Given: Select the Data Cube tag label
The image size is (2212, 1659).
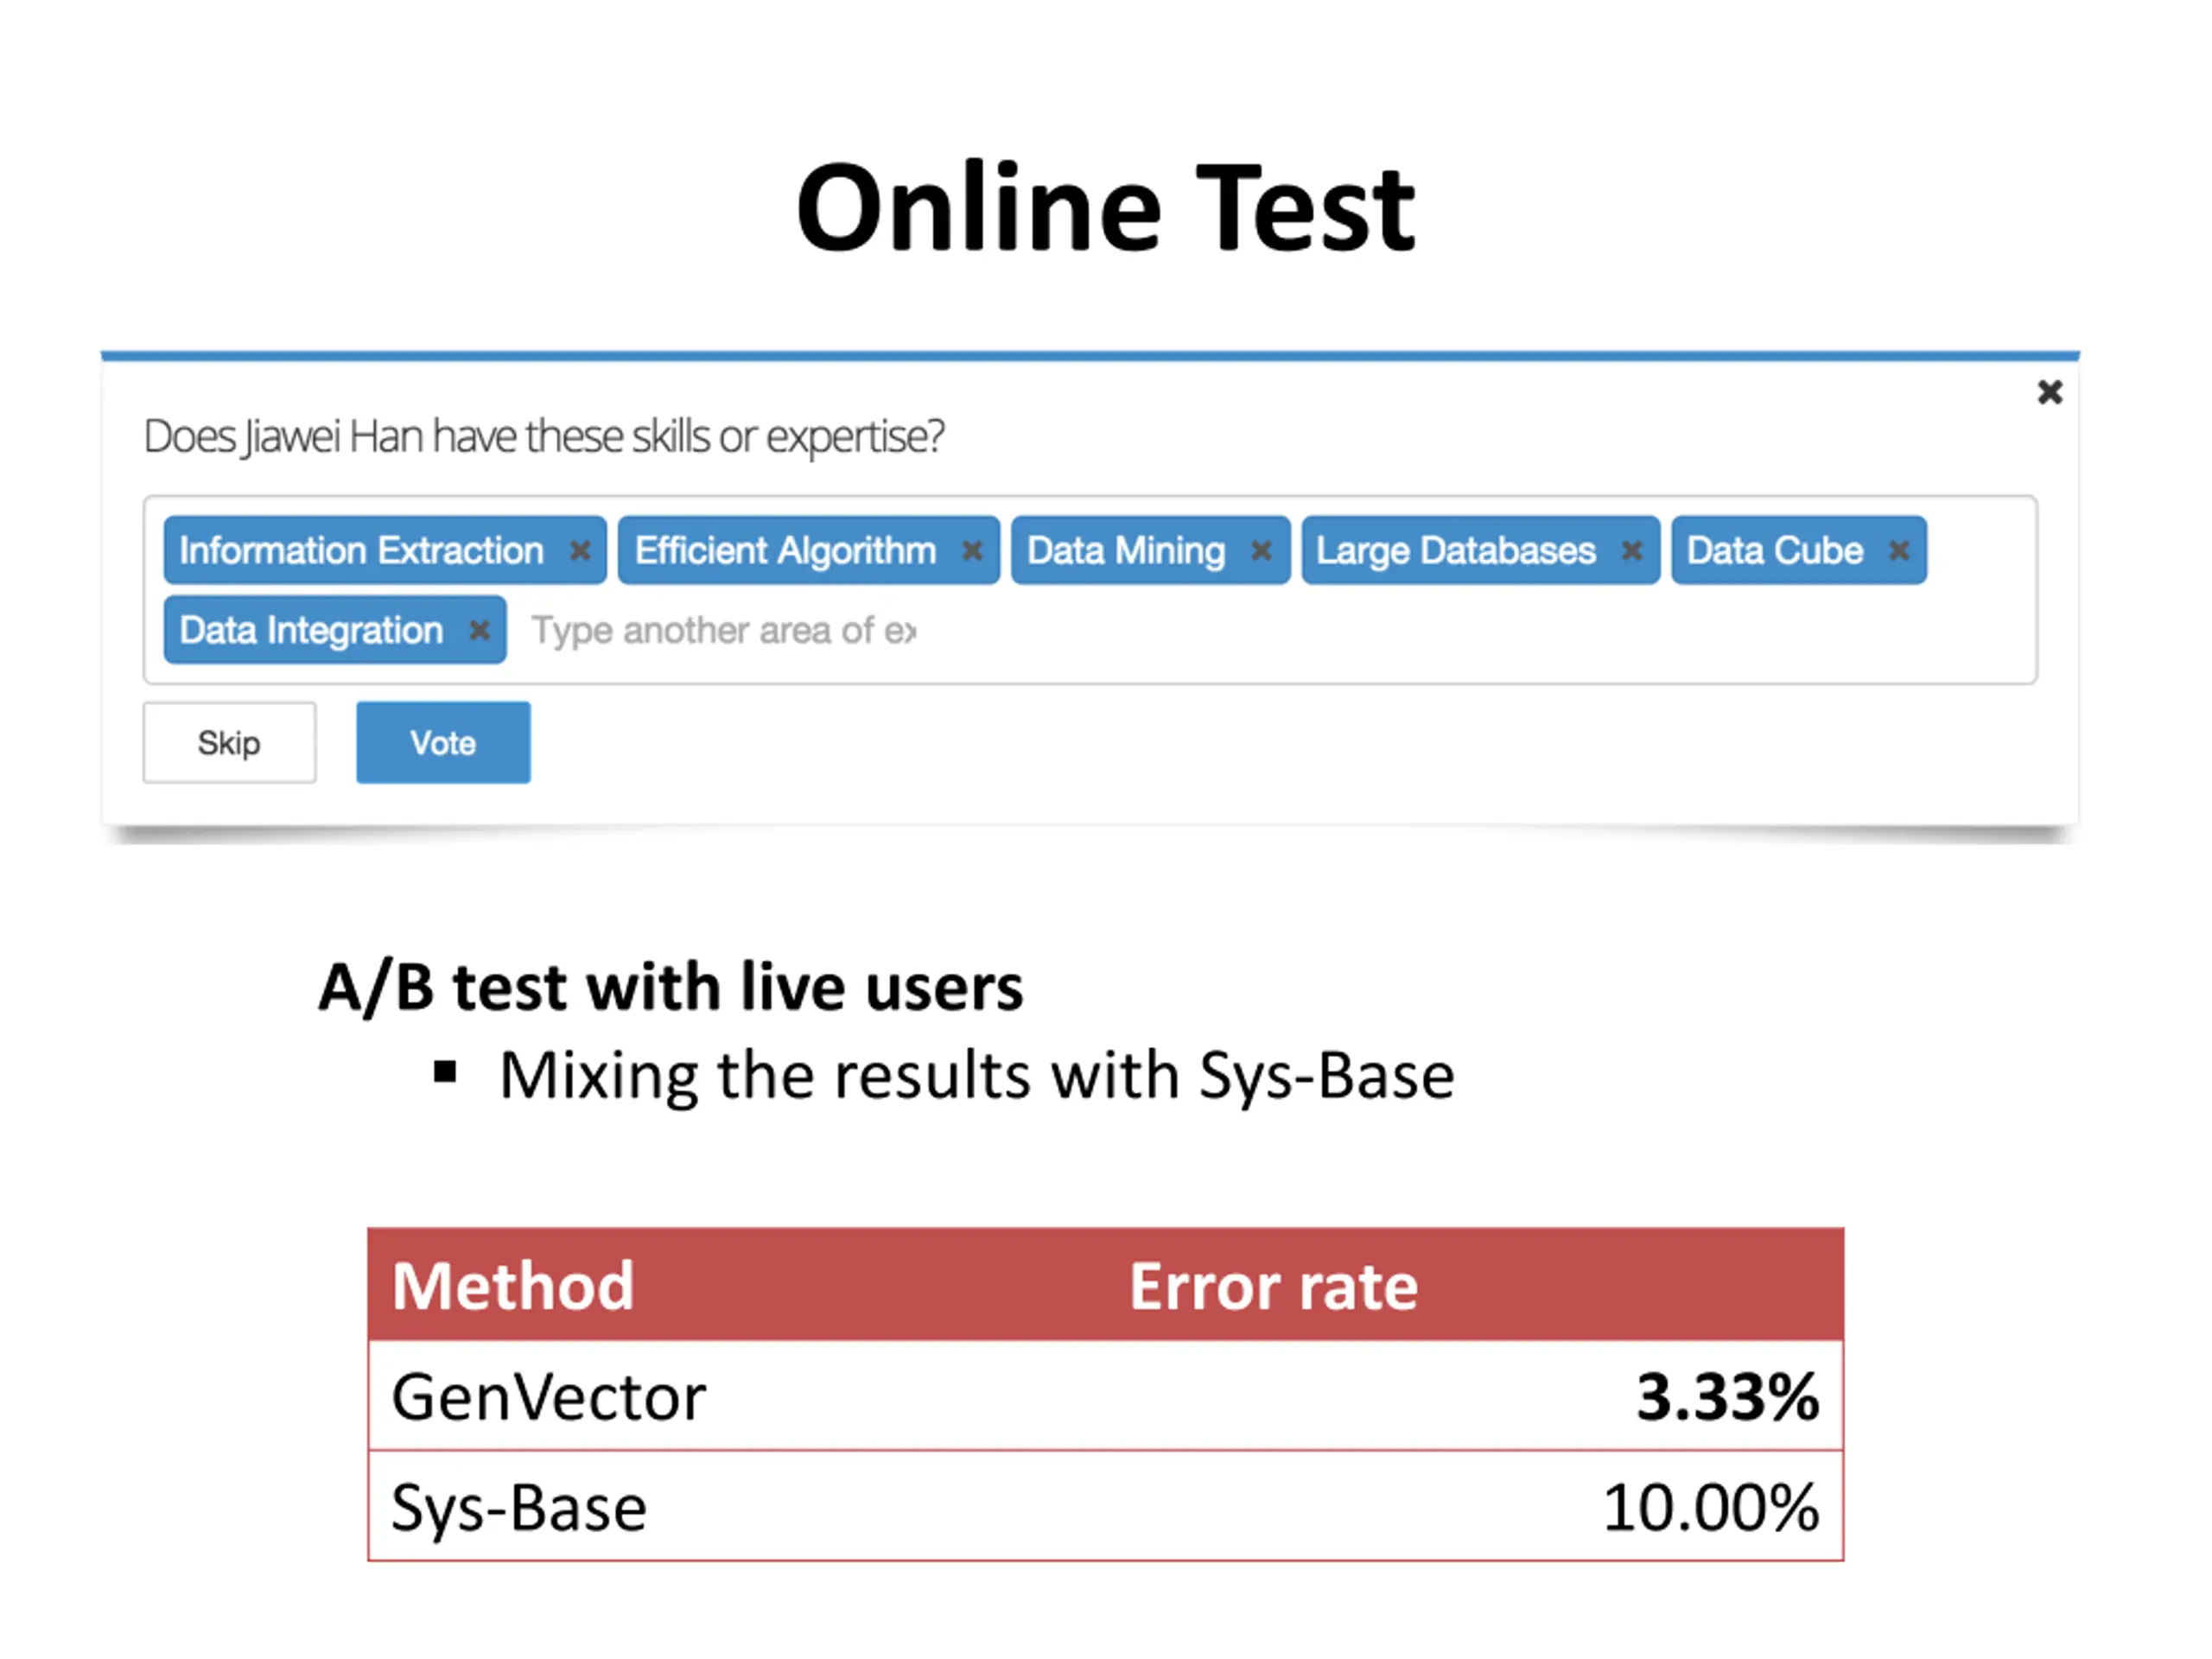Looking at the screenshot, I should point(1775,550).
